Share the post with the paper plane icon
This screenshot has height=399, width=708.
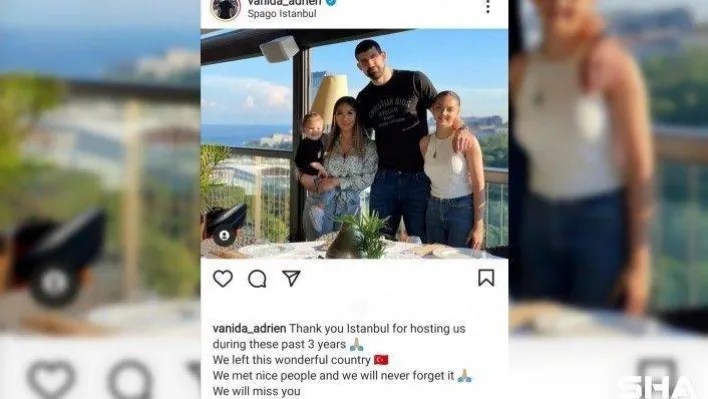point(291,278)
